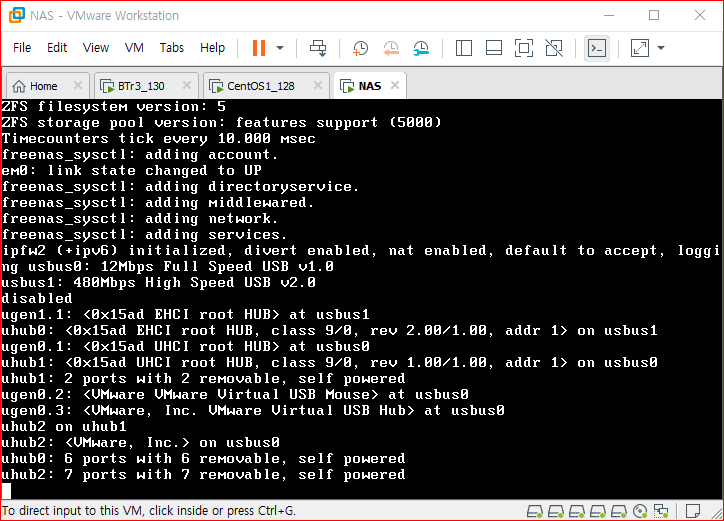724x521 pixels.
Task: Open the VM menu
Action: coord(134,48)
